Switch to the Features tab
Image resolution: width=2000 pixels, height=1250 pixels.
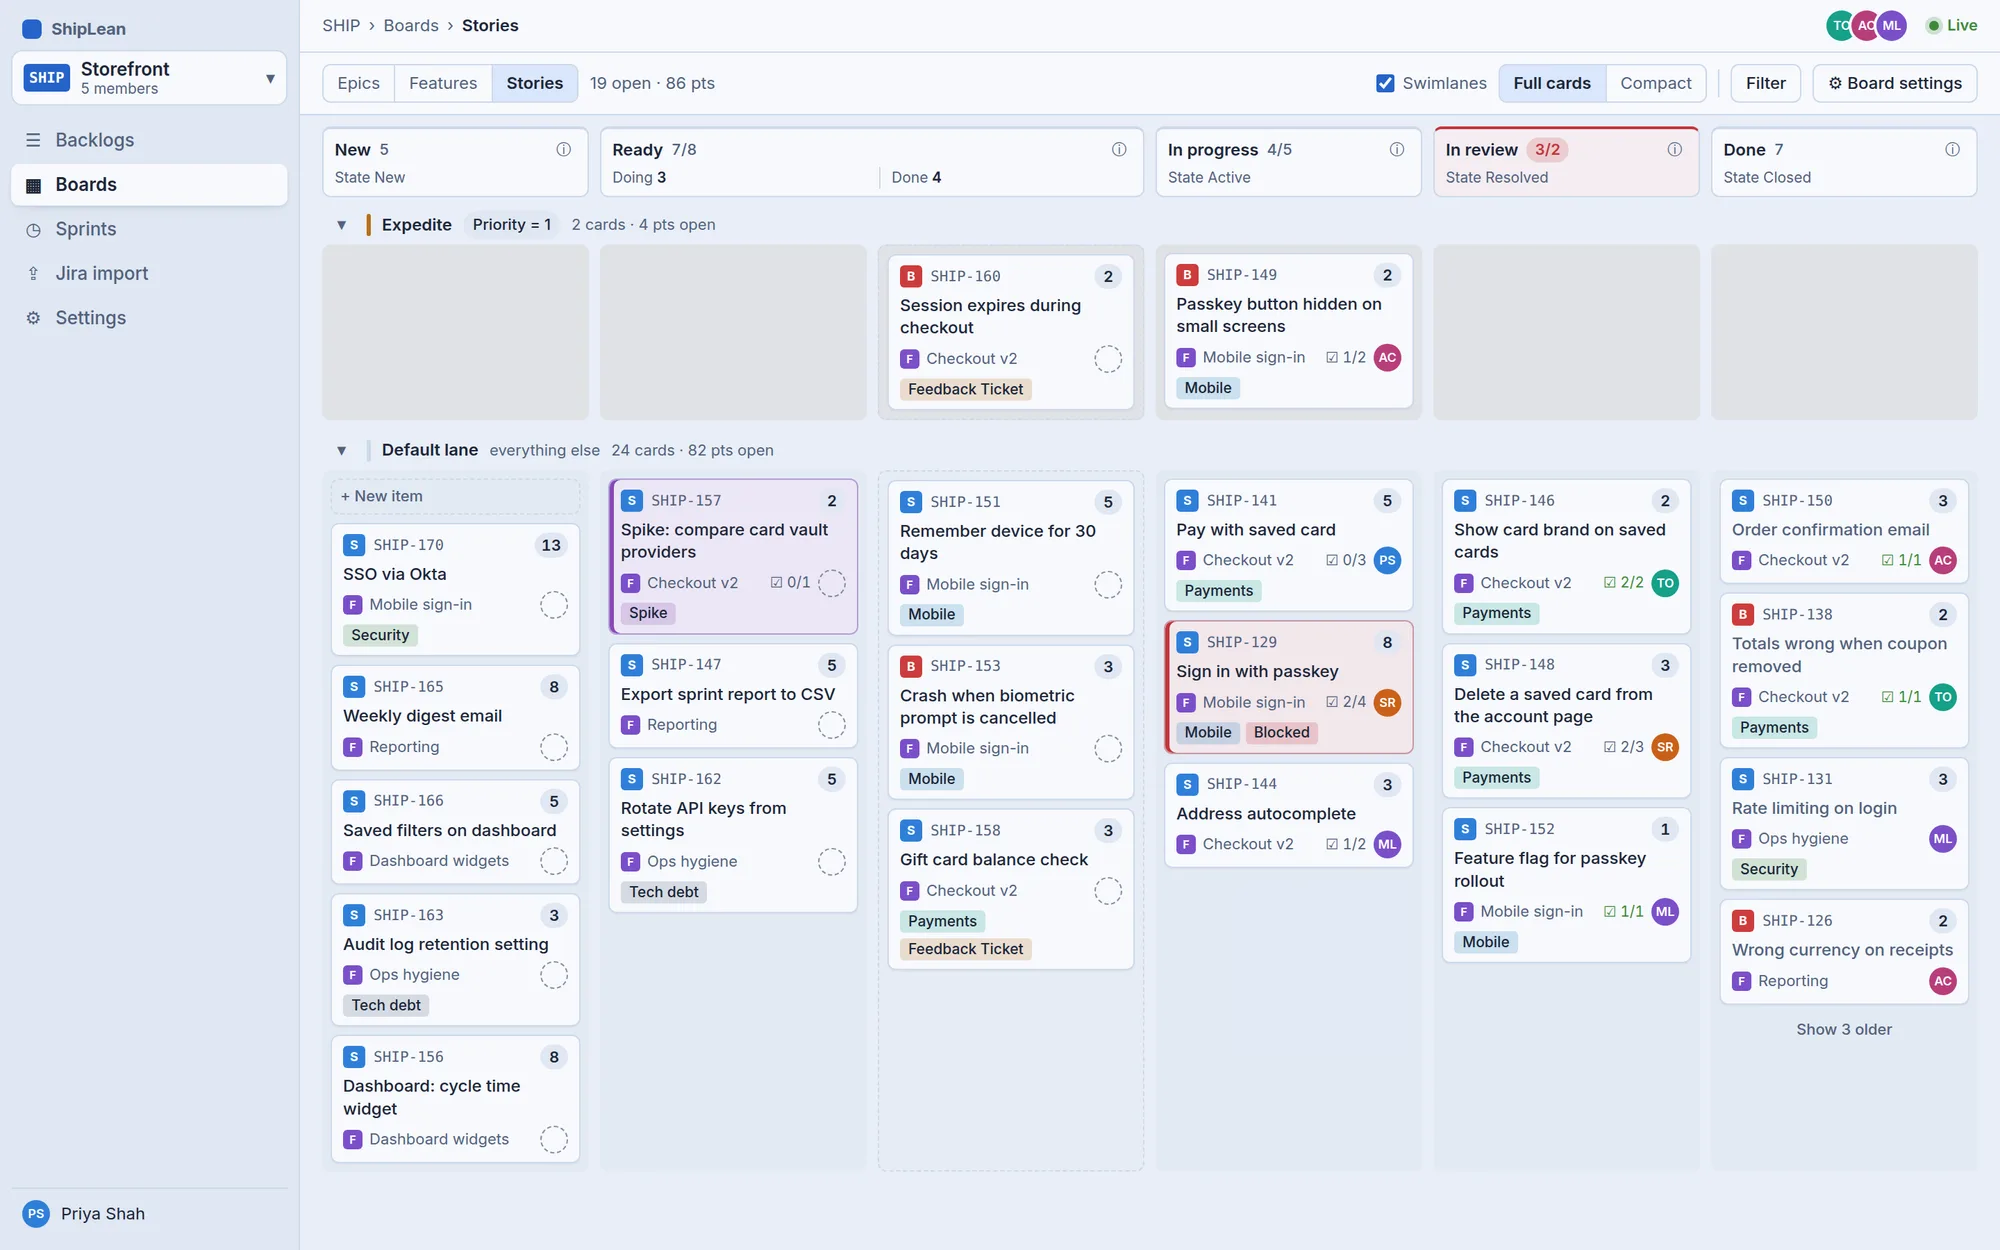(443, 83)
